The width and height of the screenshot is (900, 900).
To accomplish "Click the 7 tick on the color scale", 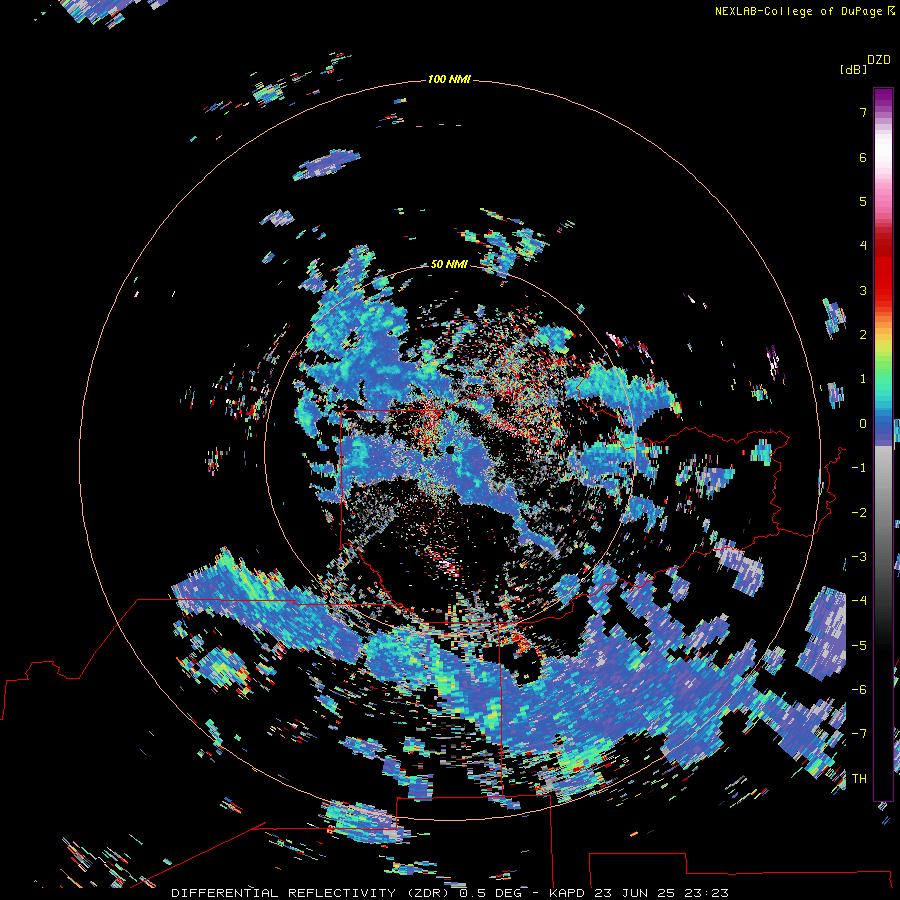I will [863, 112].
